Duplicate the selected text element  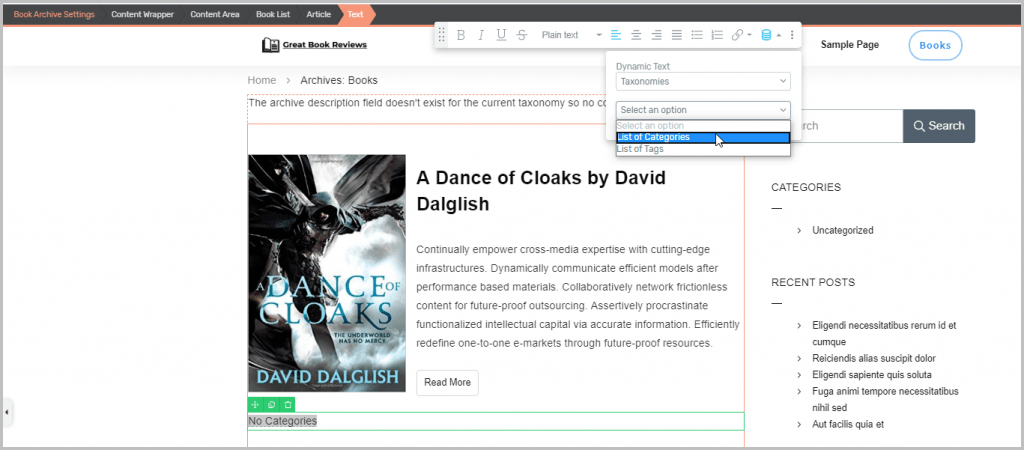click(271, 404)
